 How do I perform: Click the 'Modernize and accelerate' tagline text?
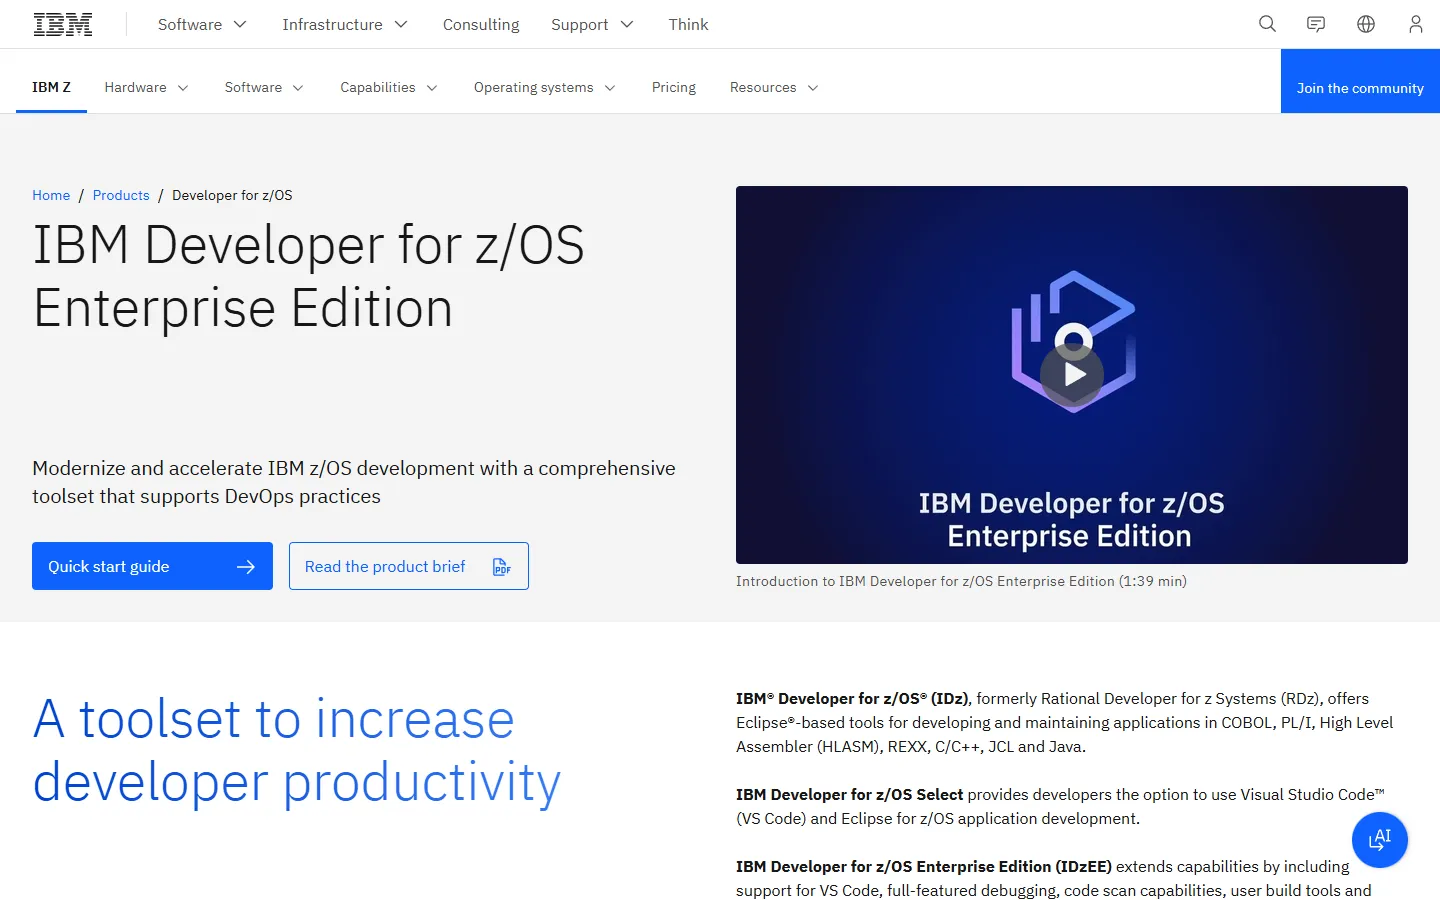coord(354,482)
